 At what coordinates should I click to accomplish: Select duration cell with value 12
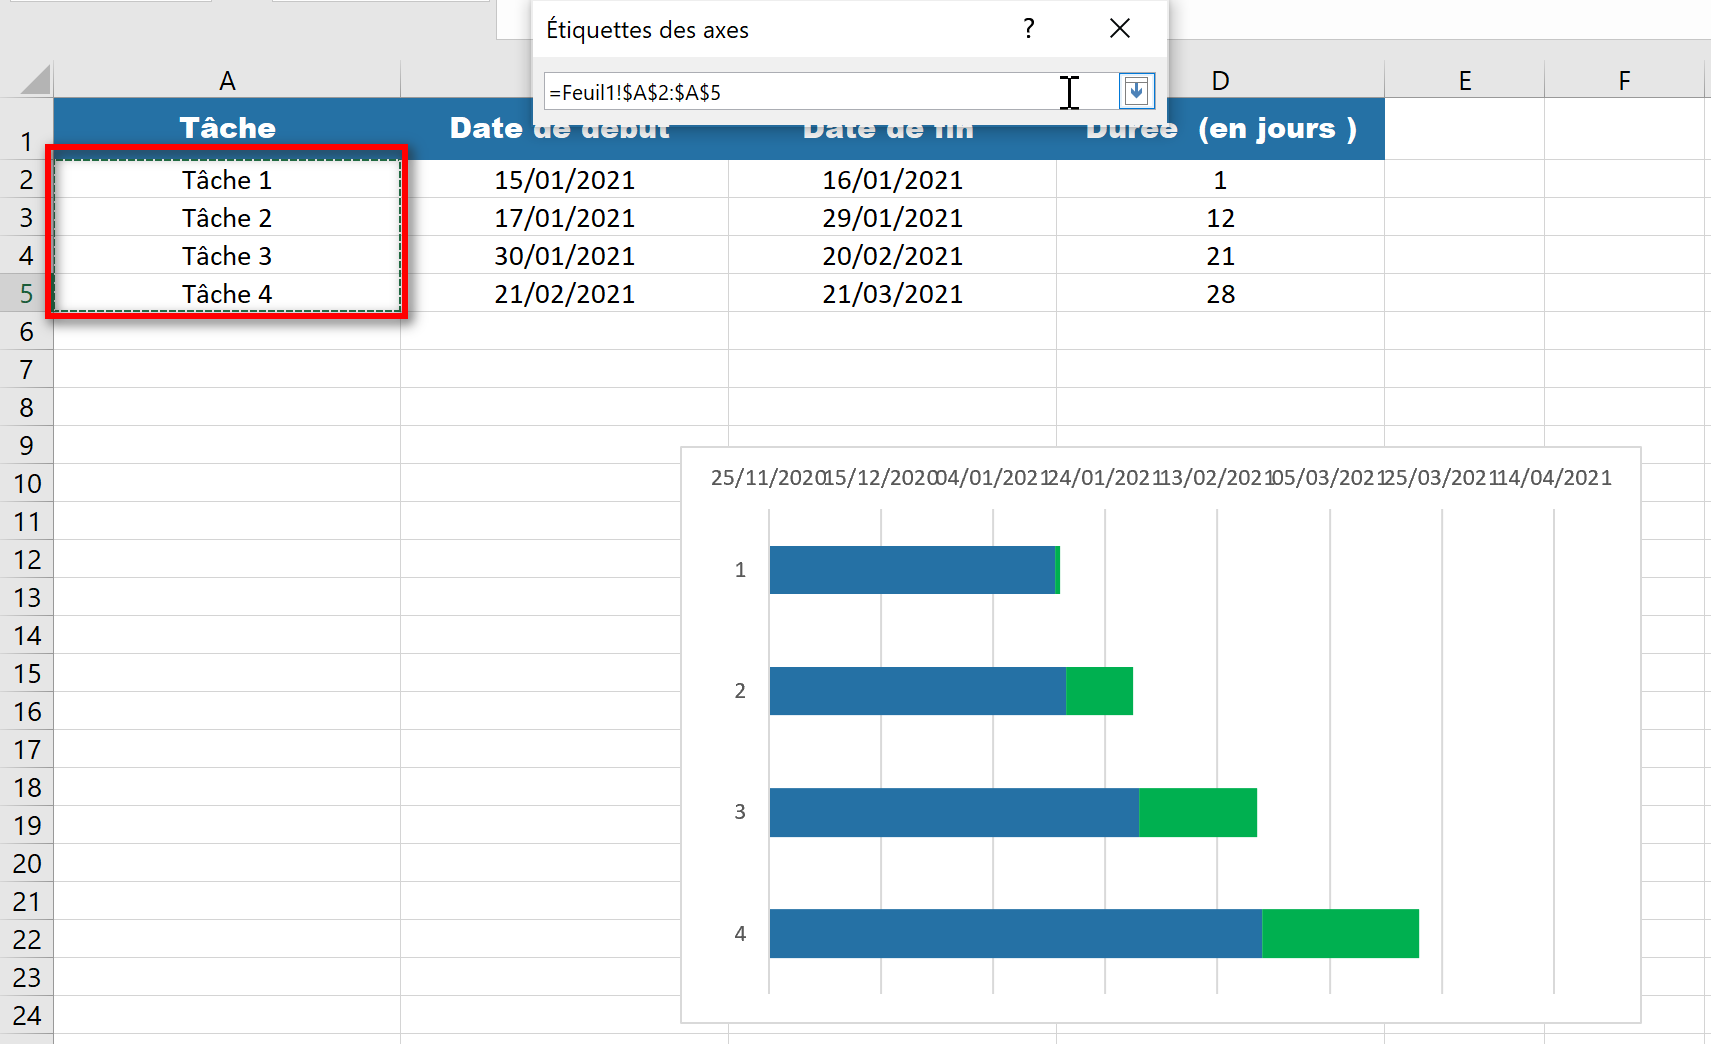(1220, 218)
